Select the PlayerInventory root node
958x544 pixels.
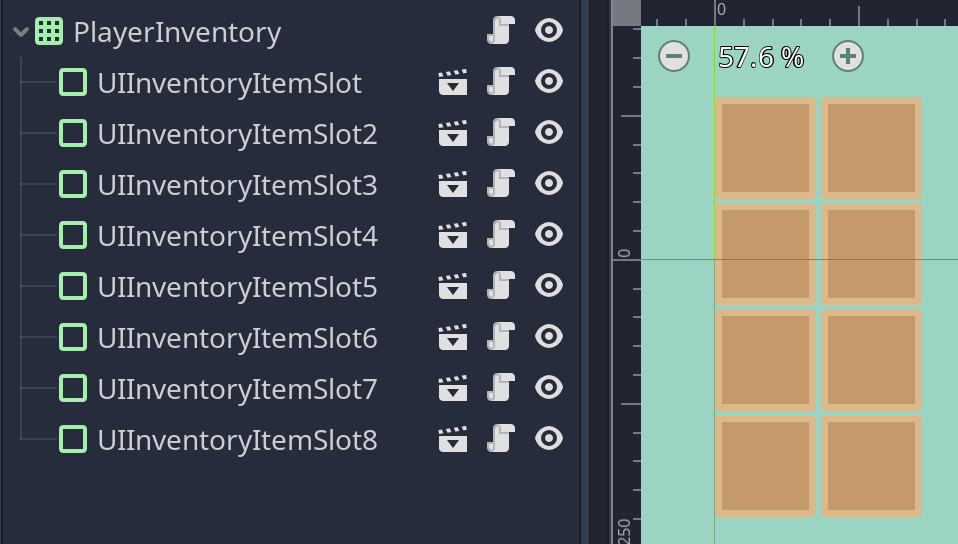tap(177, 32)
